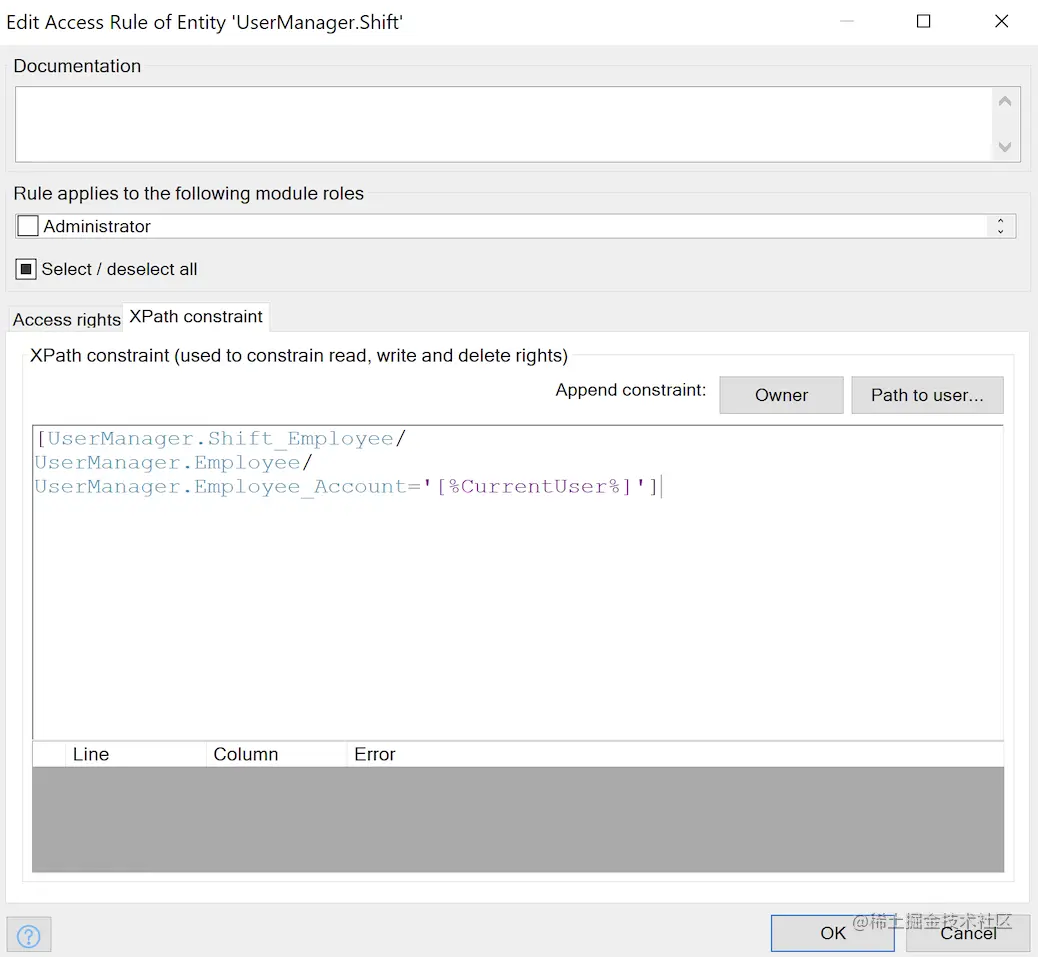Cancel editing the access rule
The height and width of the screenshot is (957, 1038).
(968, 933)
